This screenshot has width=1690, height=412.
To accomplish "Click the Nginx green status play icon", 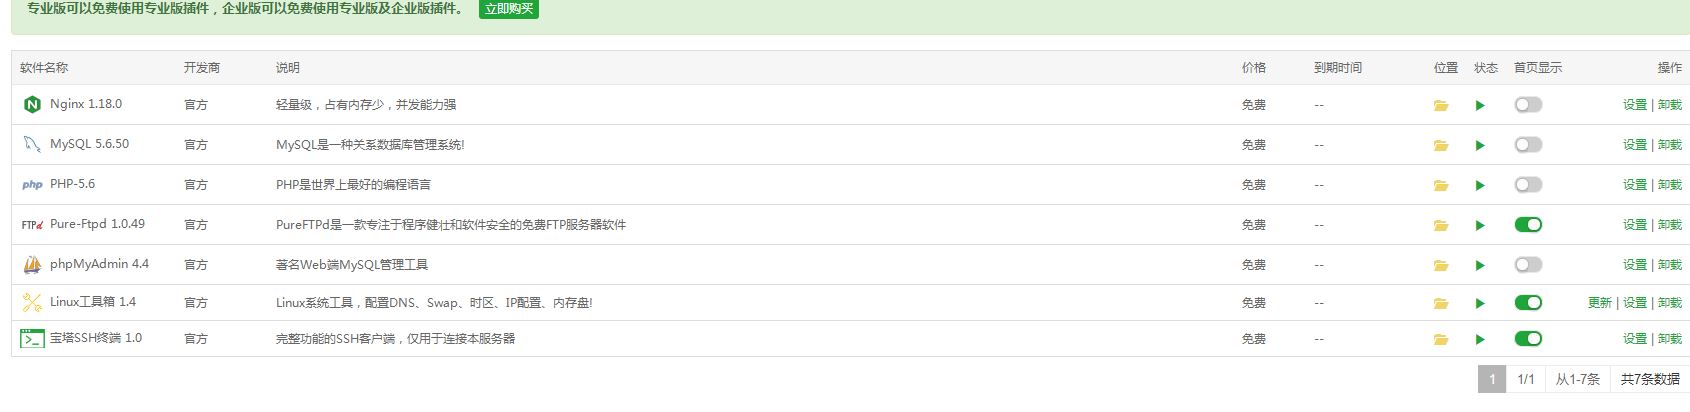I will pyautogui.click(x=1480, y=105).
